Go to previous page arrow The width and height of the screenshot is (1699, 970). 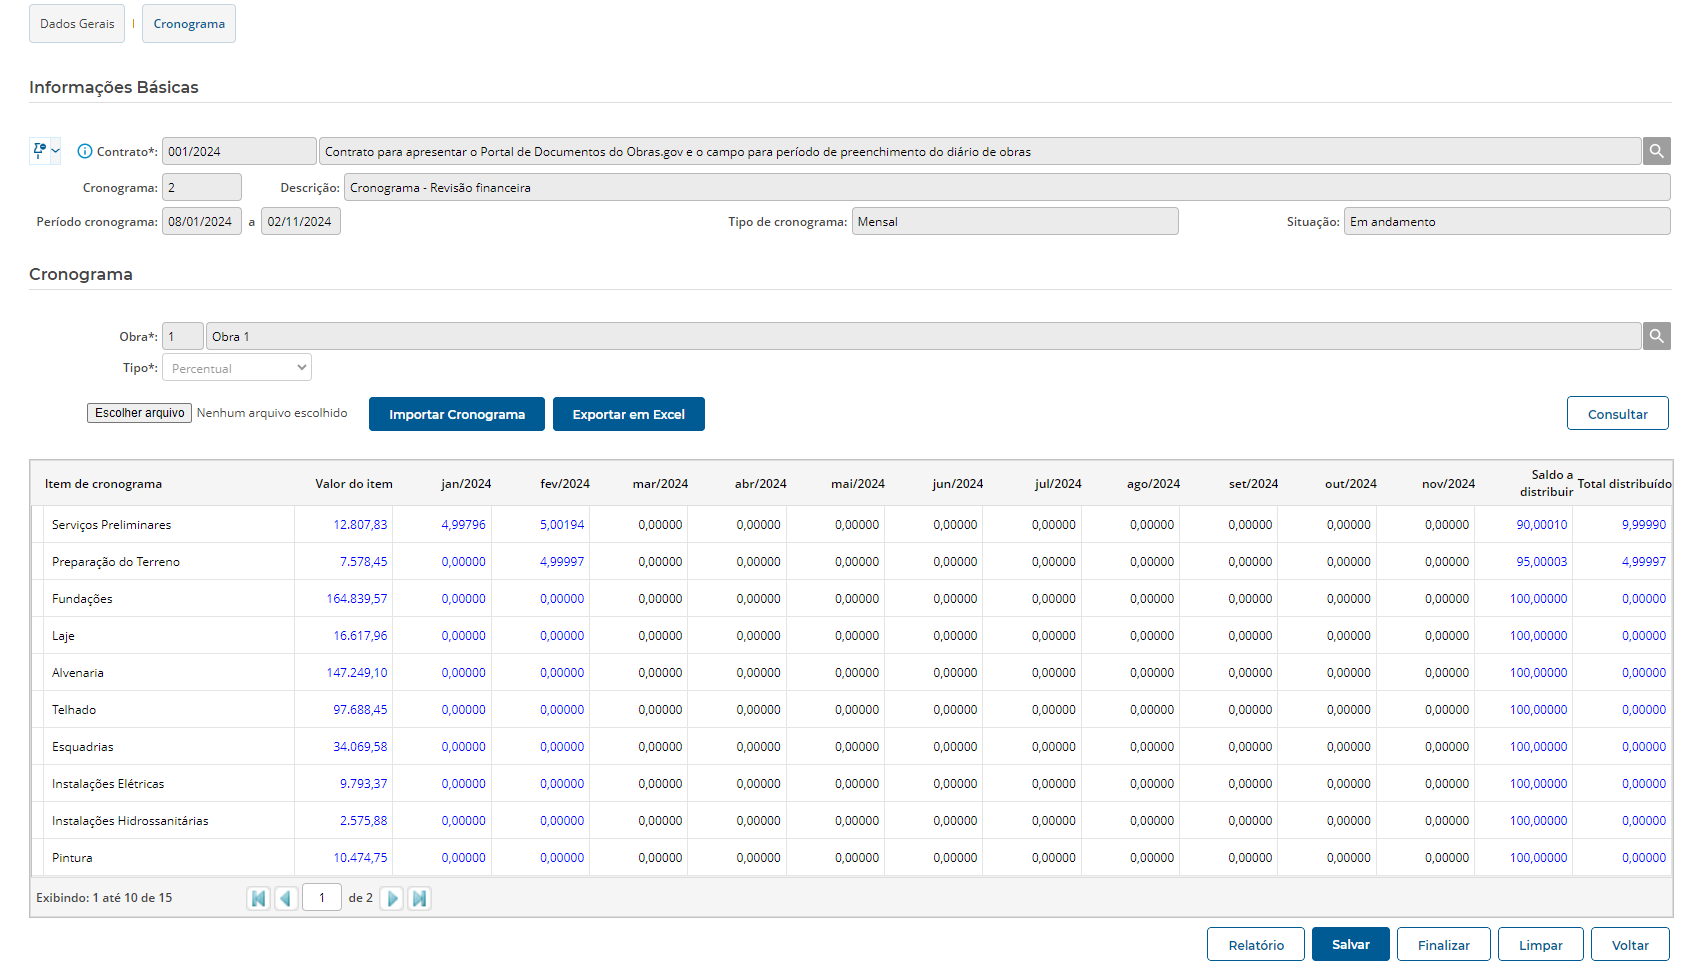tap(286, 898)
